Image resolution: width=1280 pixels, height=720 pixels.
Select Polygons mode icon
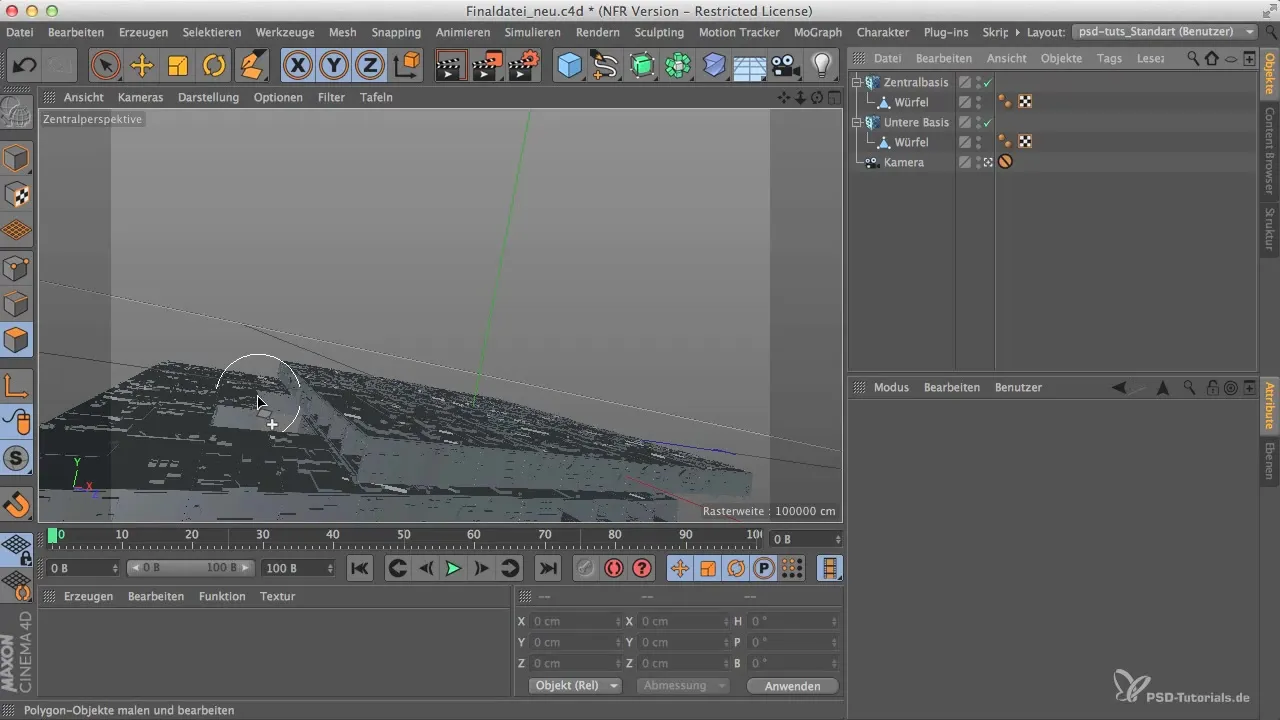[x=16, y=340]
